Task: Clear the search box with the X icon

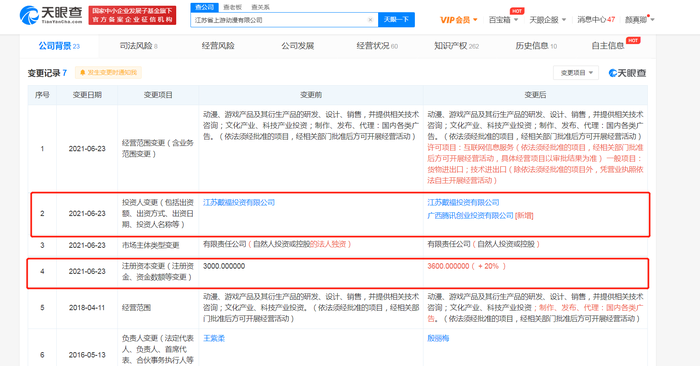Action: (370, 20)
